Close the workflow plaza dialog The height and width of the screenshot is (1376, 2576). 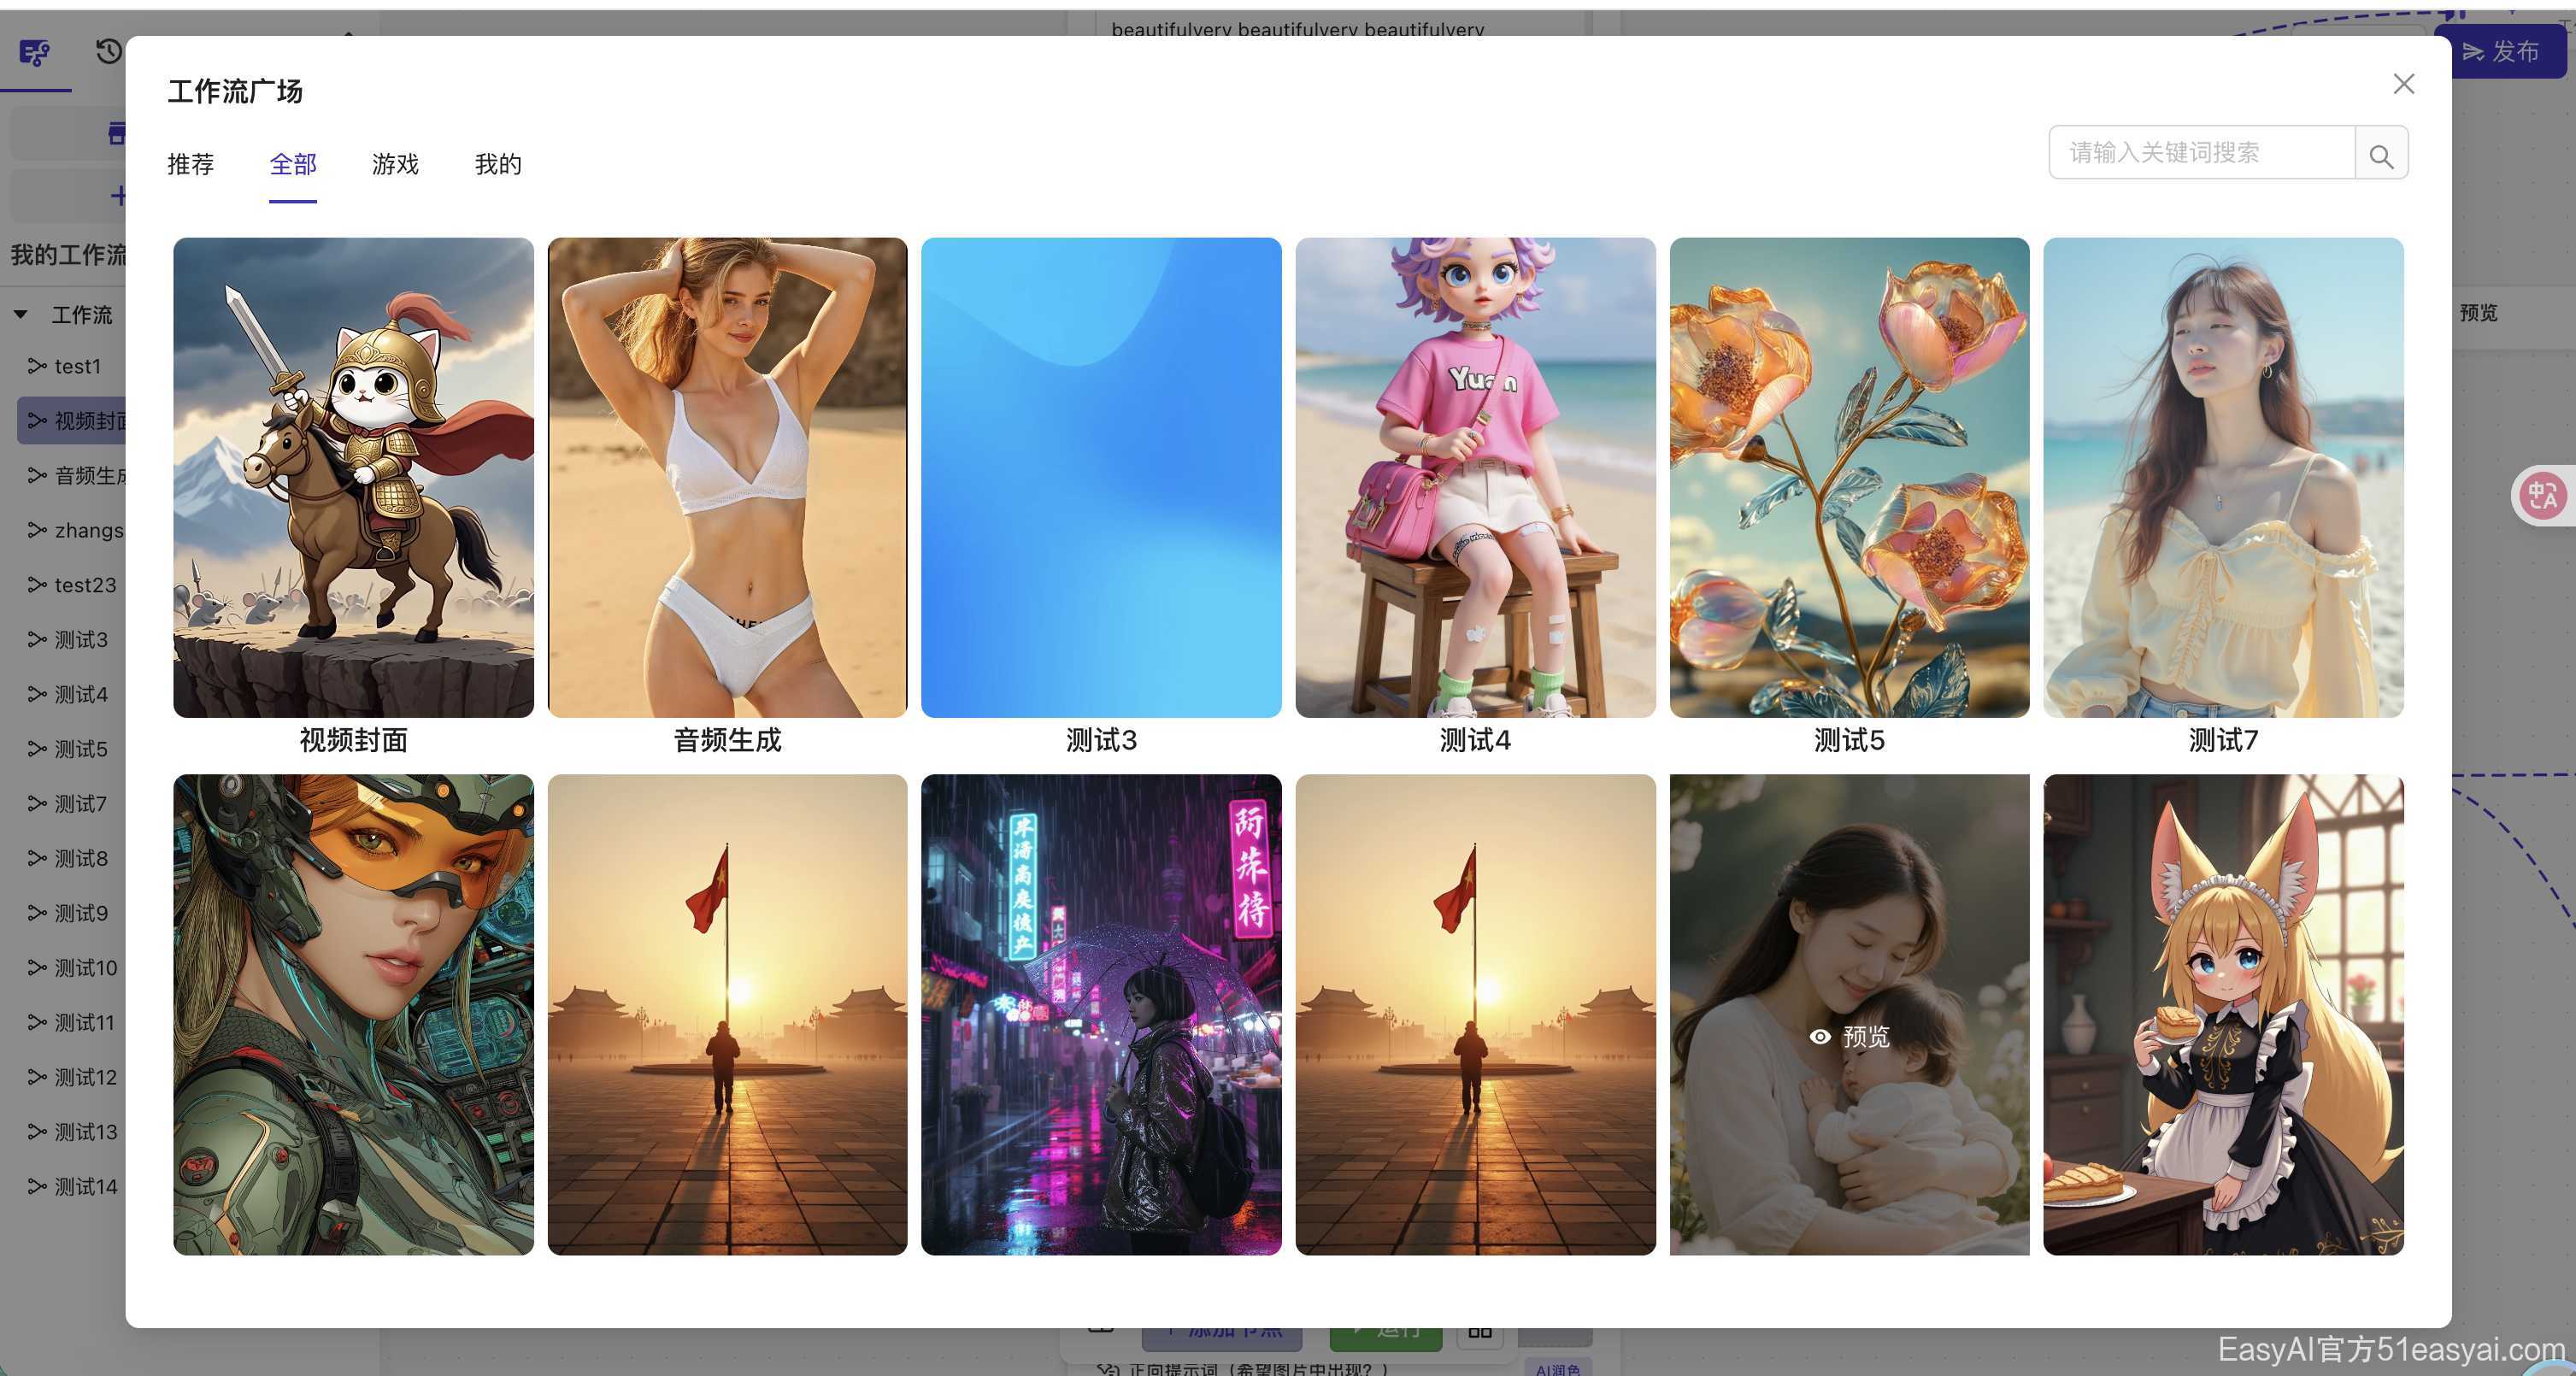pos(2403,84)
